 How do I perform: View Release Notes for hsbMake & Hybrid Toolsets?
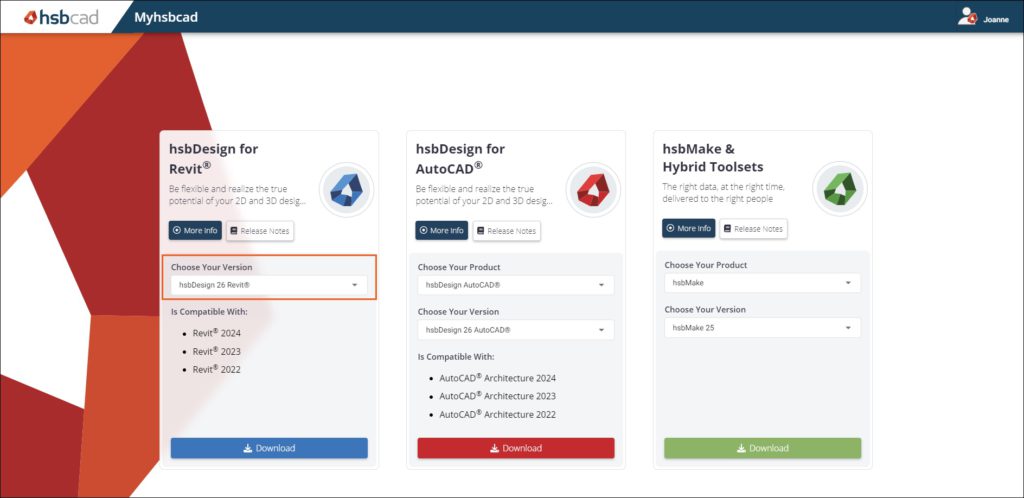753,228
